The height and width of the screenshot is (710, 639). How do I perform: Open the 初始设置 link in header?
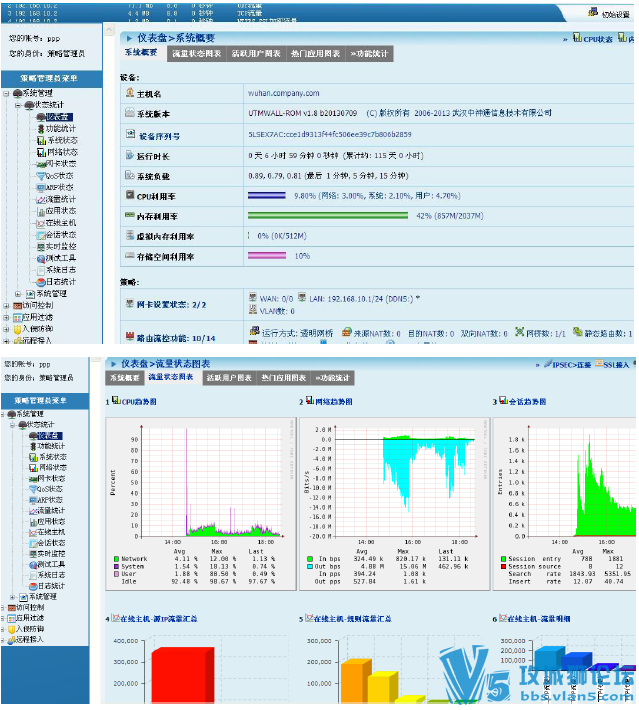(x=615, y=14)
